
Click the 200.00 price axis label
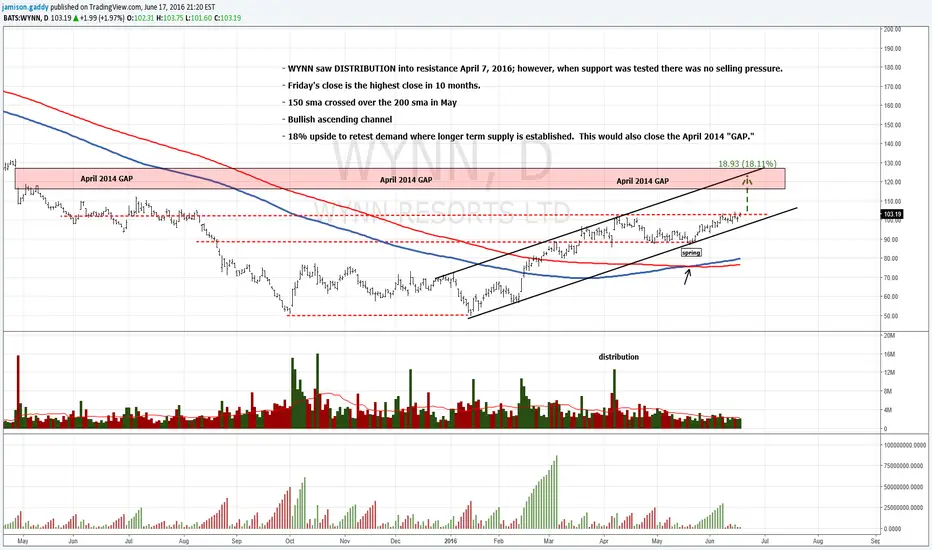892,29
